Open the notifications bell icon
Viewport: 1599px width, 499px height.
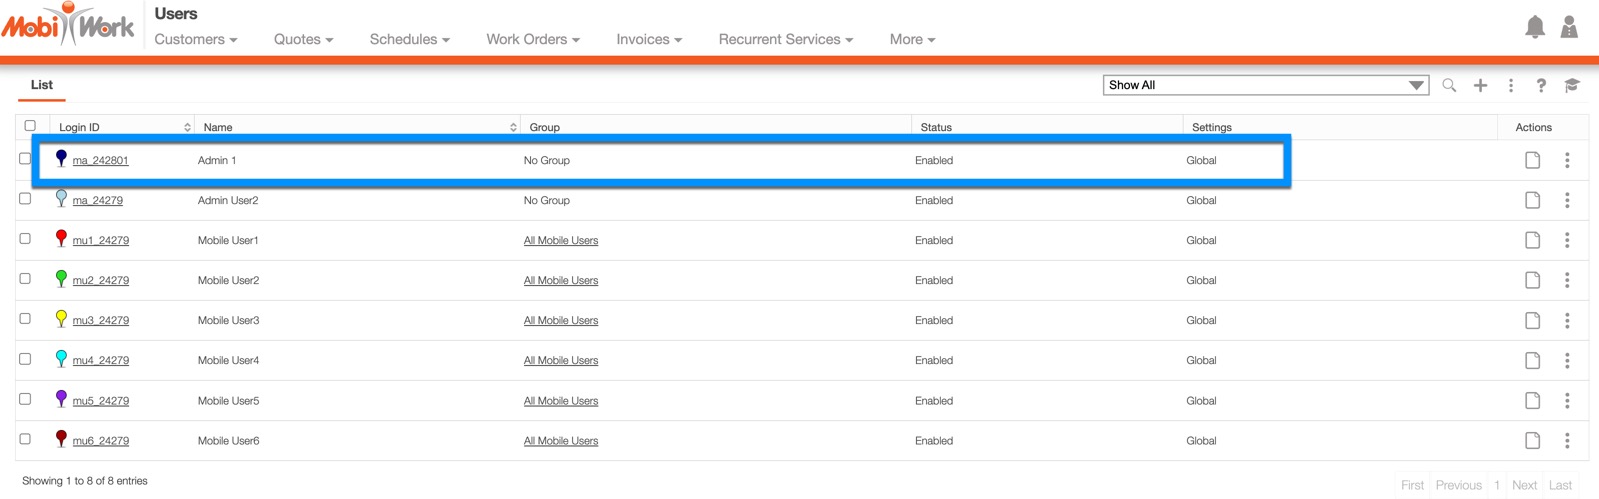[1534, 27]
